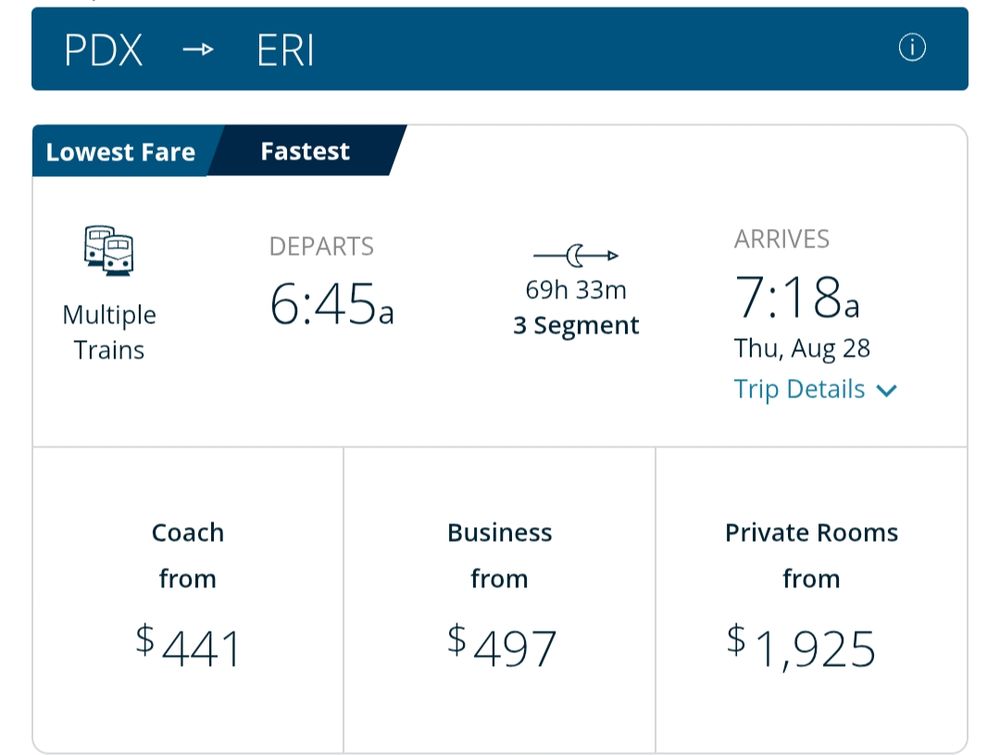Open the route info icon
This screenshot has height=755, width=1000.
click(912, 48)
